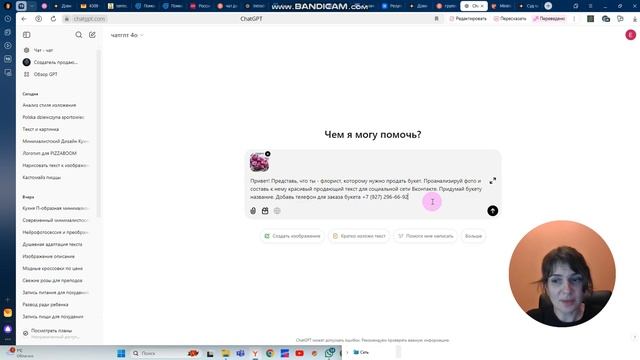Screen dimensions: 640x360
Task: Toggle the ChatGPT sidebar panel icon
Action: 27,35
